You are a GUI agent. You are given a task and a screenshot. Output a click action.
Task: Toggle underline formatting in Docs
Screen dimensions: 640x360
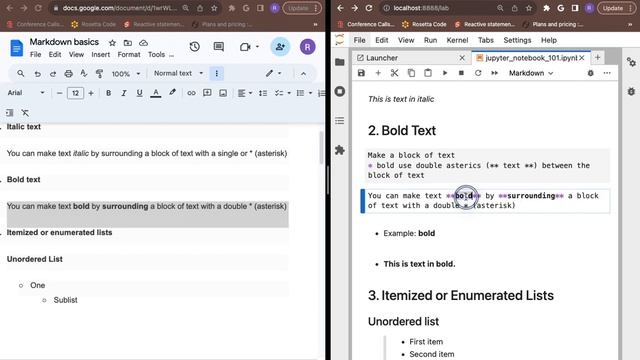click(x=139, y=93)
